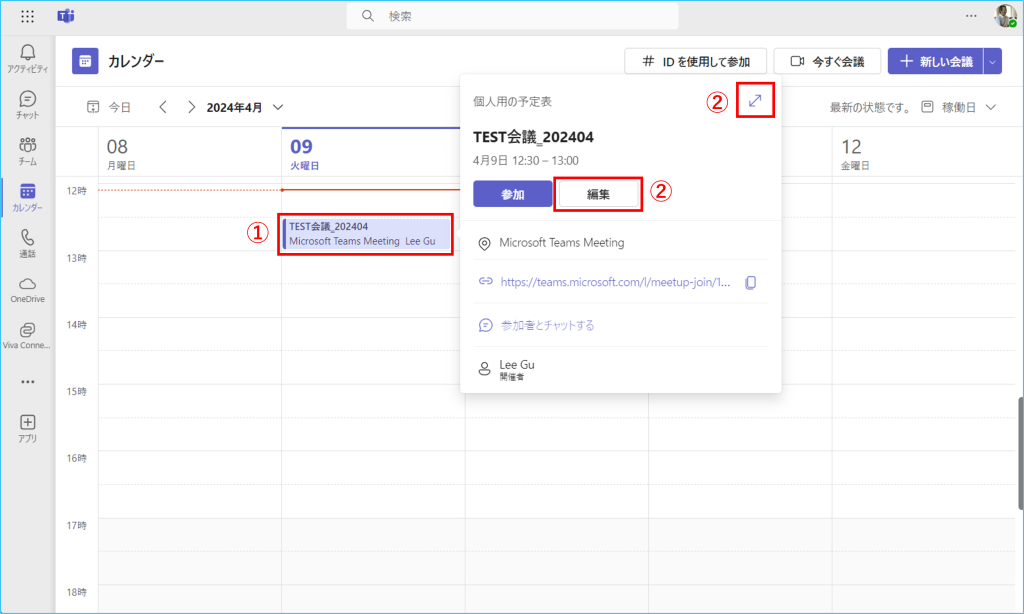Open Calls (通話) in the sidebar

coord(28,243)
